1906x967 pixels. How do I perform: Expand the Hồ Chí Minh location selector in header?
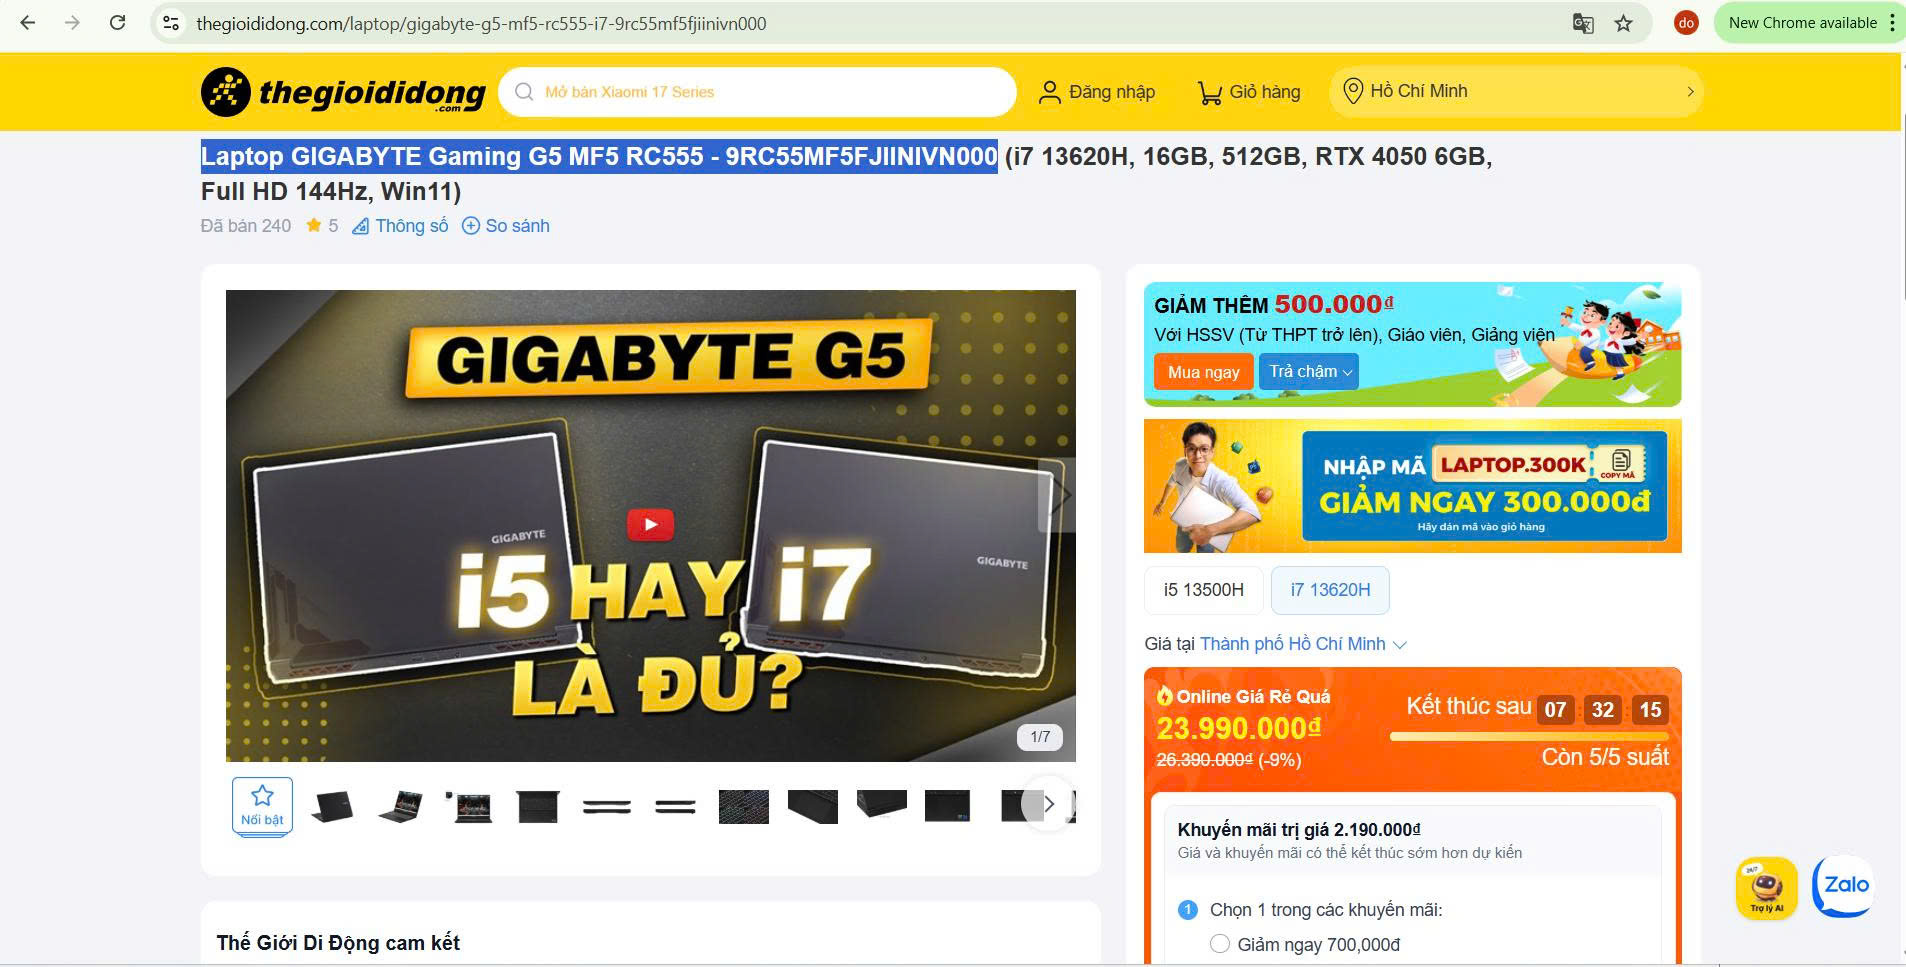[x=1515, y=92]
